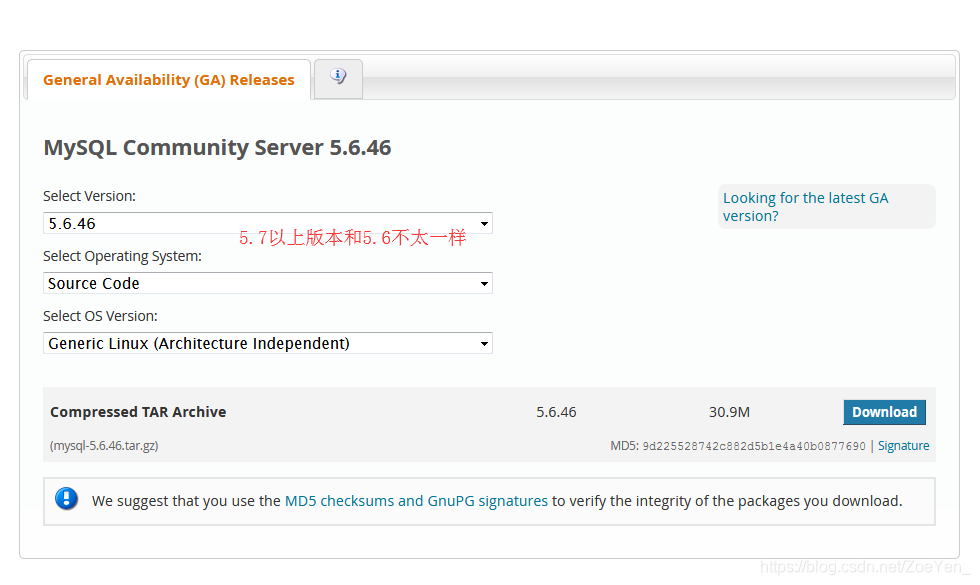Open the info speech-bubble tab
Image resolution: width=980 pixels, height=585 pixels.
(338, 79)
